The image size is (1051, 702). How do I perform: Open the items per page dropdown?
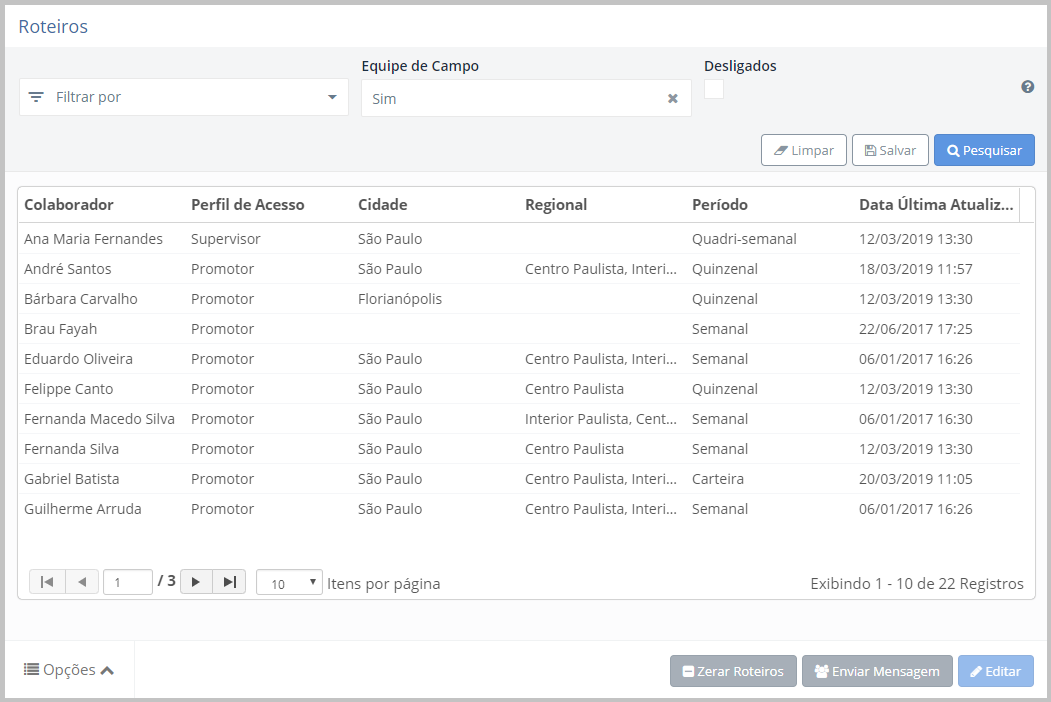pos(289,583)
